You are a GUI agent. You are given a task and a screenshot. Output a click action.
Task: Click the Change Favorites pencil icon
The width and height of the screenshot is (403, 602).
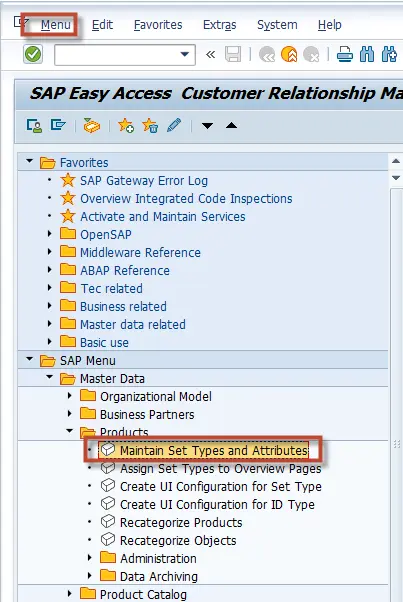click(x=174, y=126)
